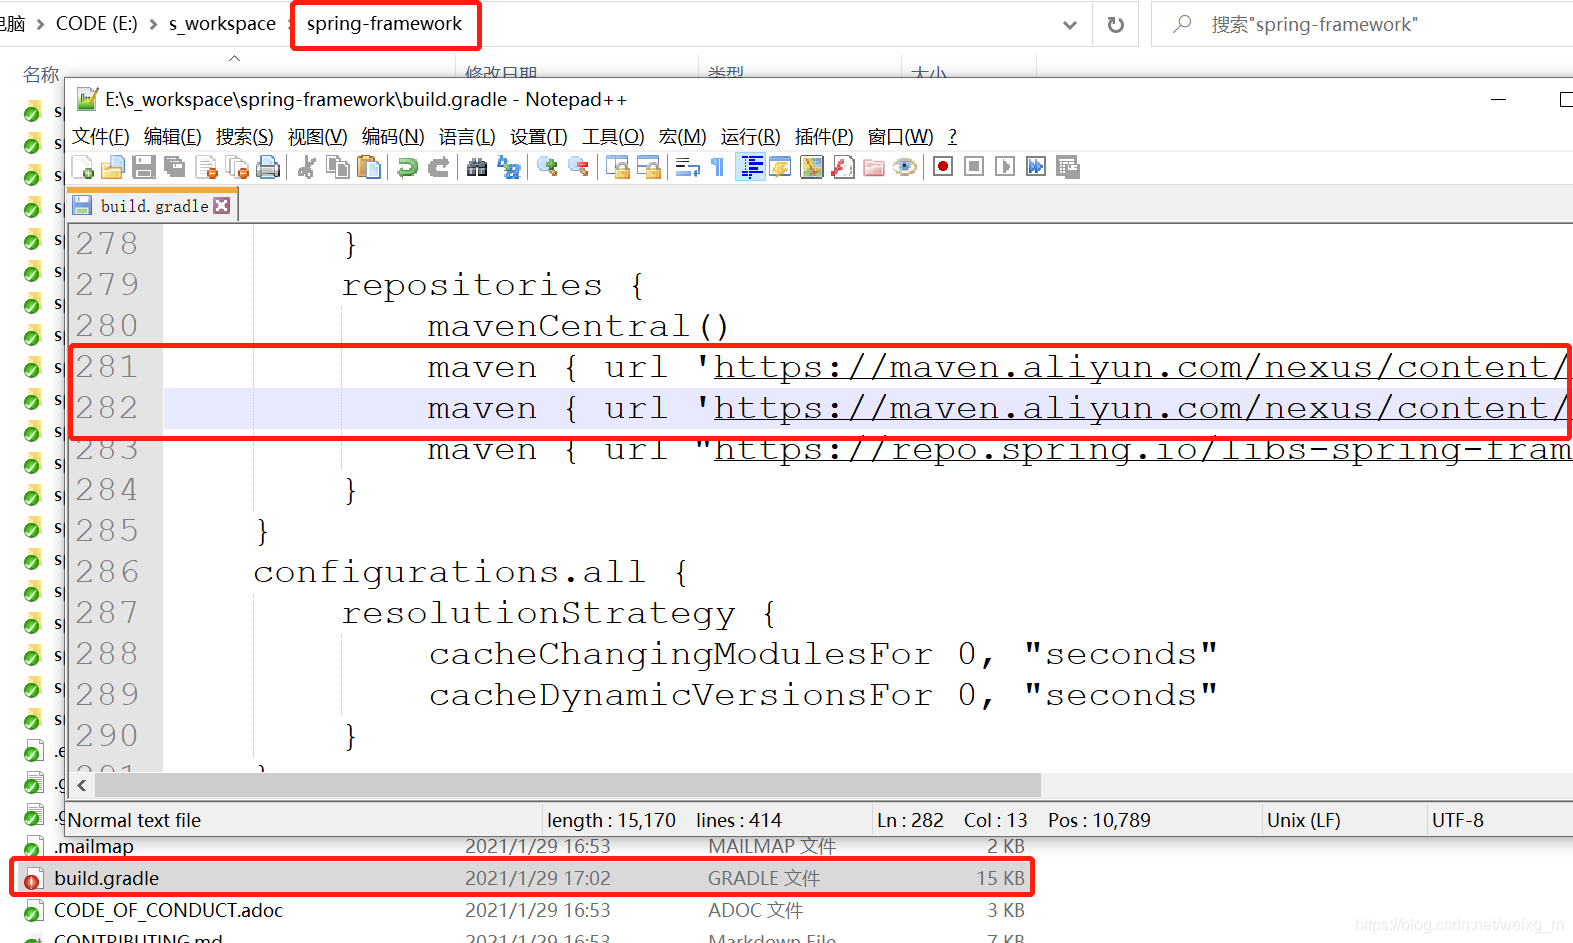The width and height of the screenshot is (1573, 943).
Task: Save the recorded macro icon
Action: click(1067, 167)
